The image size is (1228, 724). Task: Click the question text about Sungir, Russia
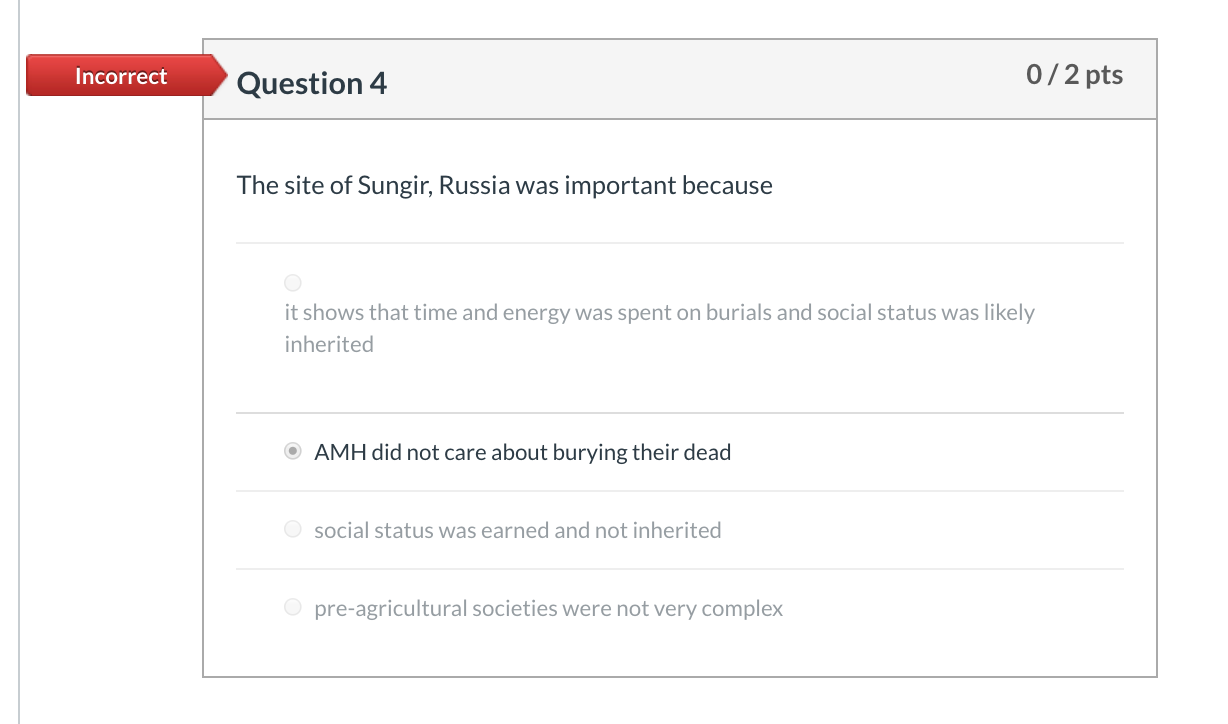(x=504, y=185)
